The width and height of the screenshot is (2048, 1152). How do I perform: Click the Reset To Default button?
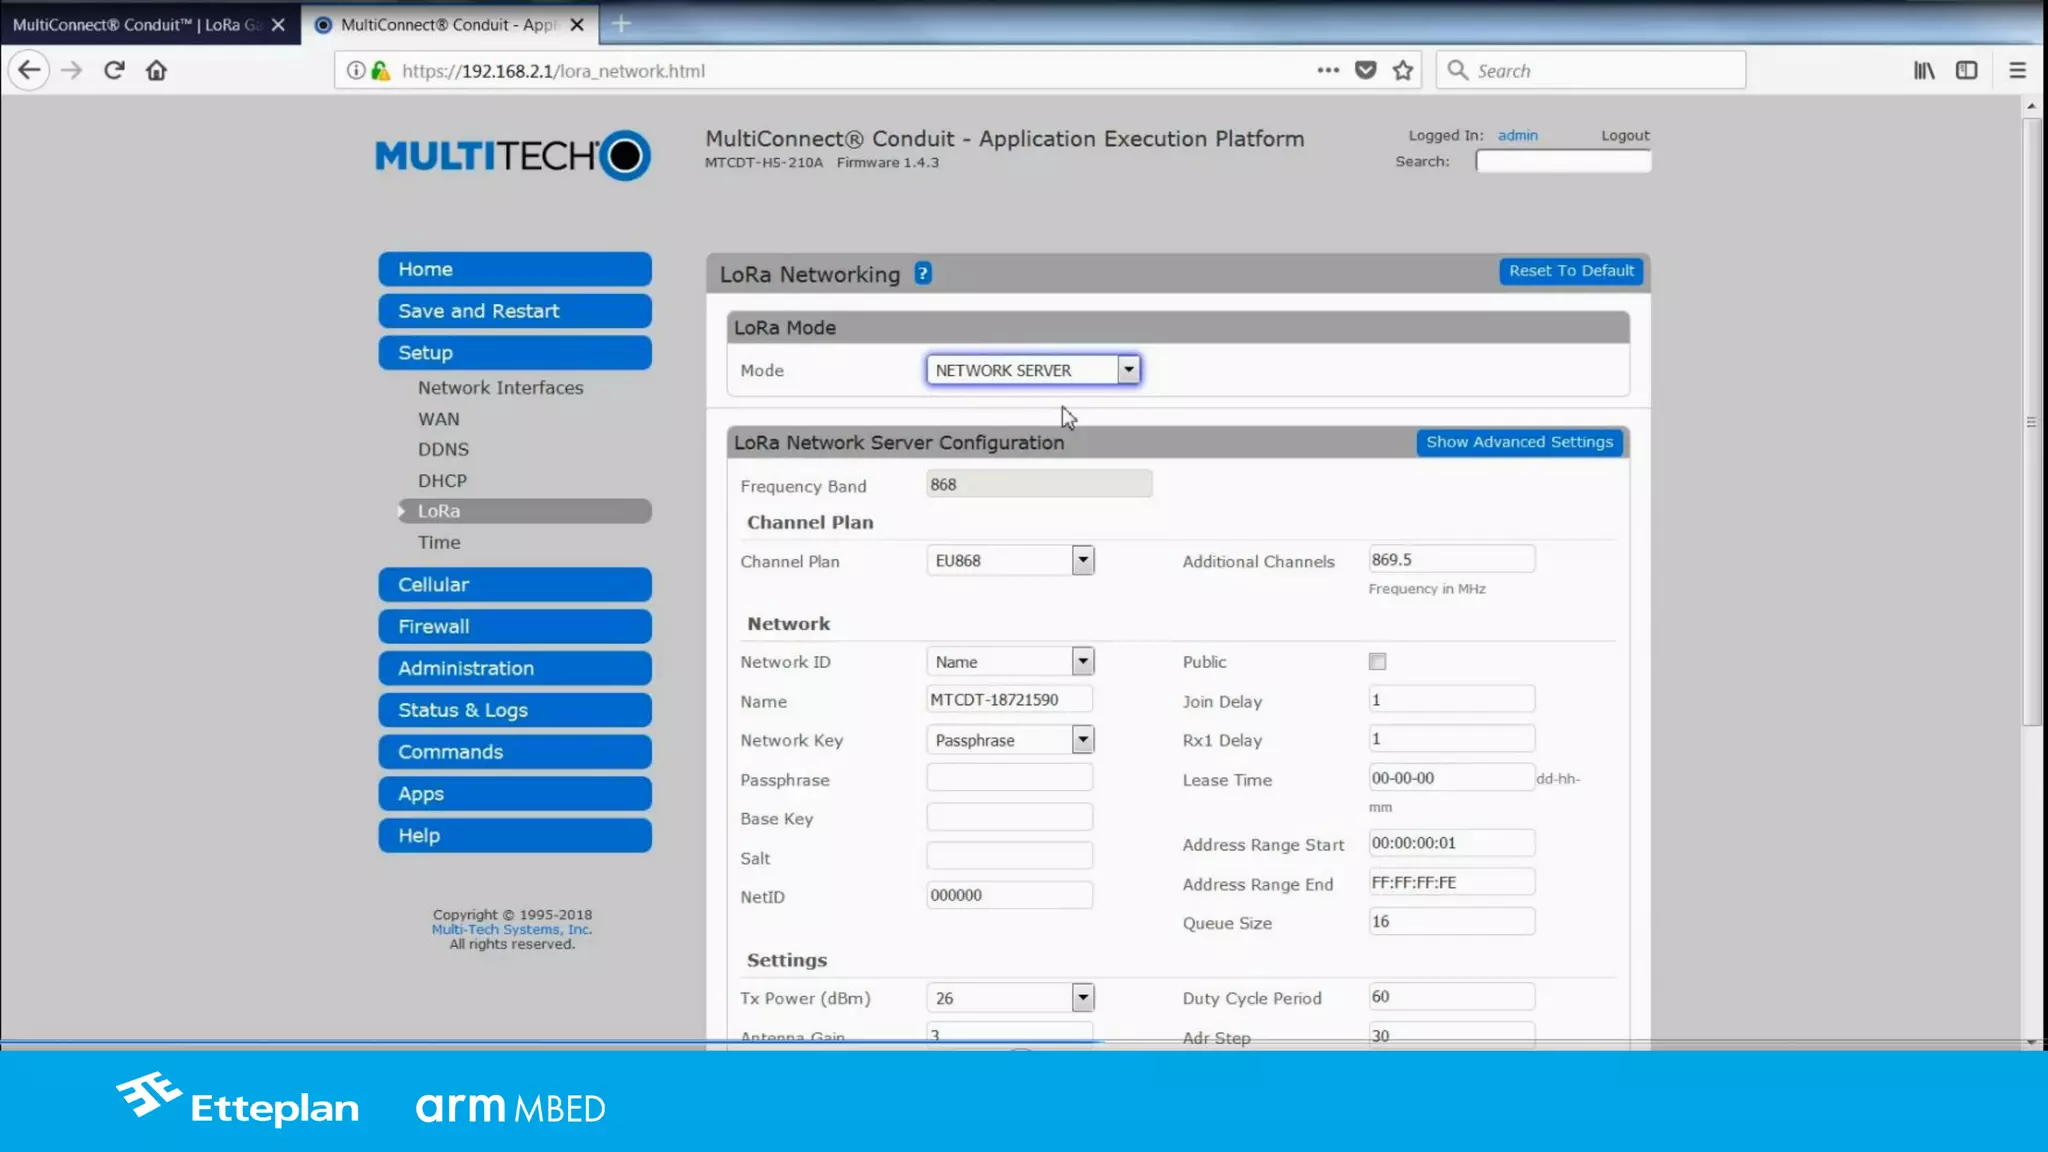click(x=1570, y=271)
